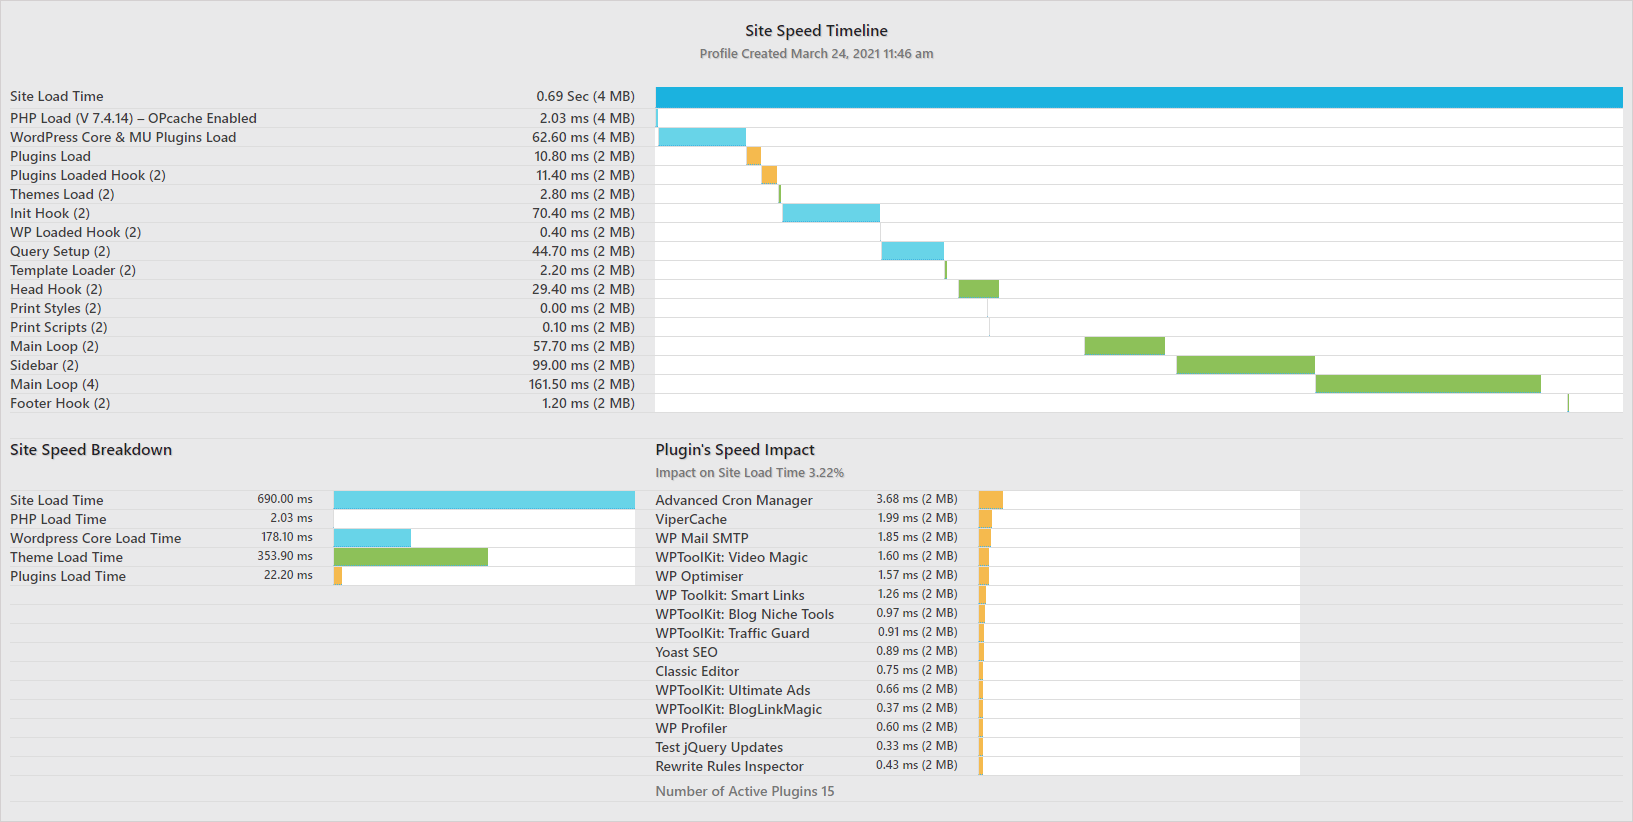This screenshot has width=1633, height=822.
Task: Click the Site Load Time timeline bar
Action: click(x=1138, y=97)
